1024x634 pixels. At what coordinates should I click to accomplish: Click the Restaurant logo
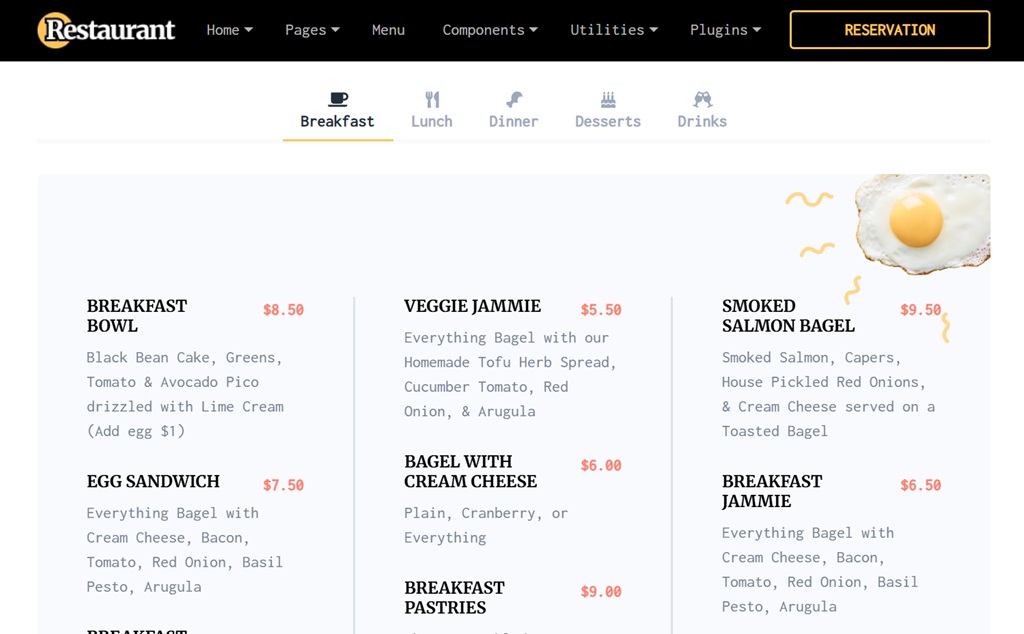coord(107,30)
